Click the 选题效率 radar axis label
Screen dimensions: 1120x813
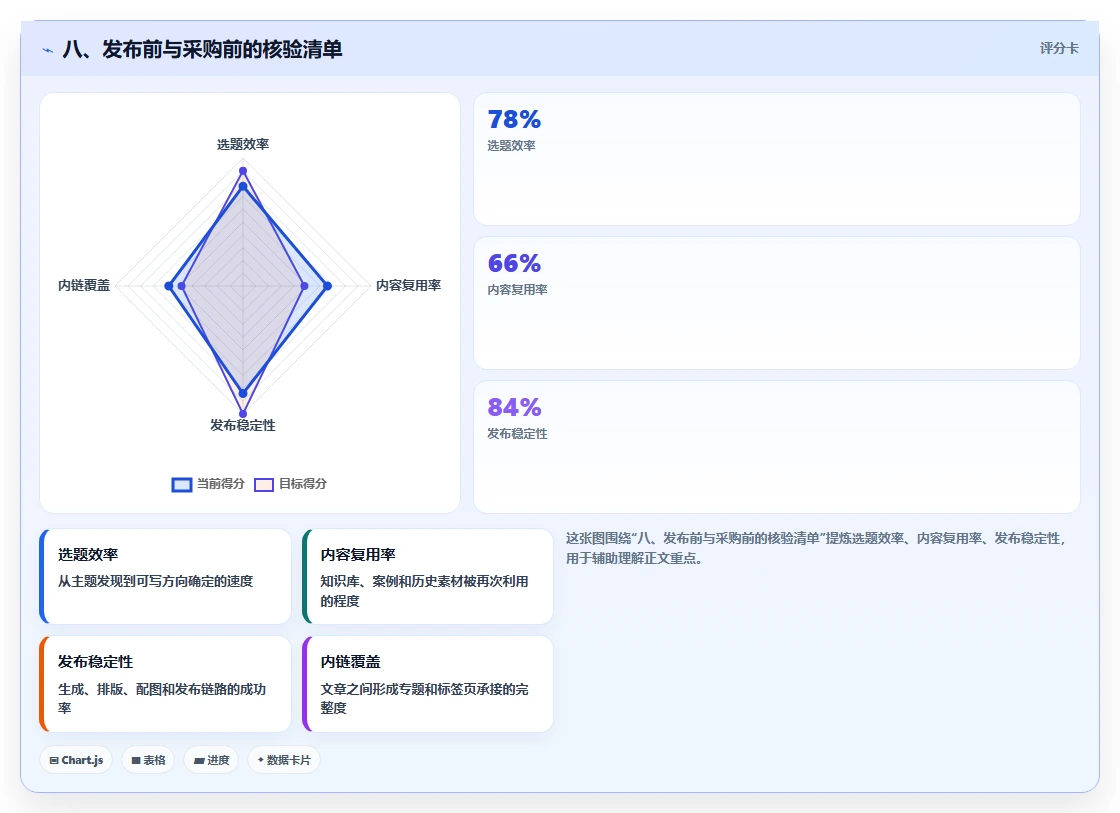point(243,144)
